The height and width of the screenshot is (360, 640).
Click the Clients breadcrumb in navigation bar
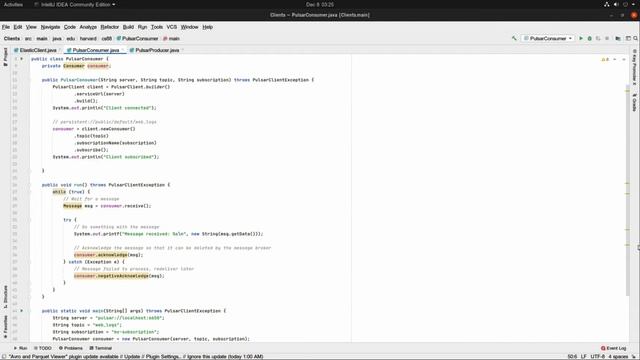[x=12, y=38]
